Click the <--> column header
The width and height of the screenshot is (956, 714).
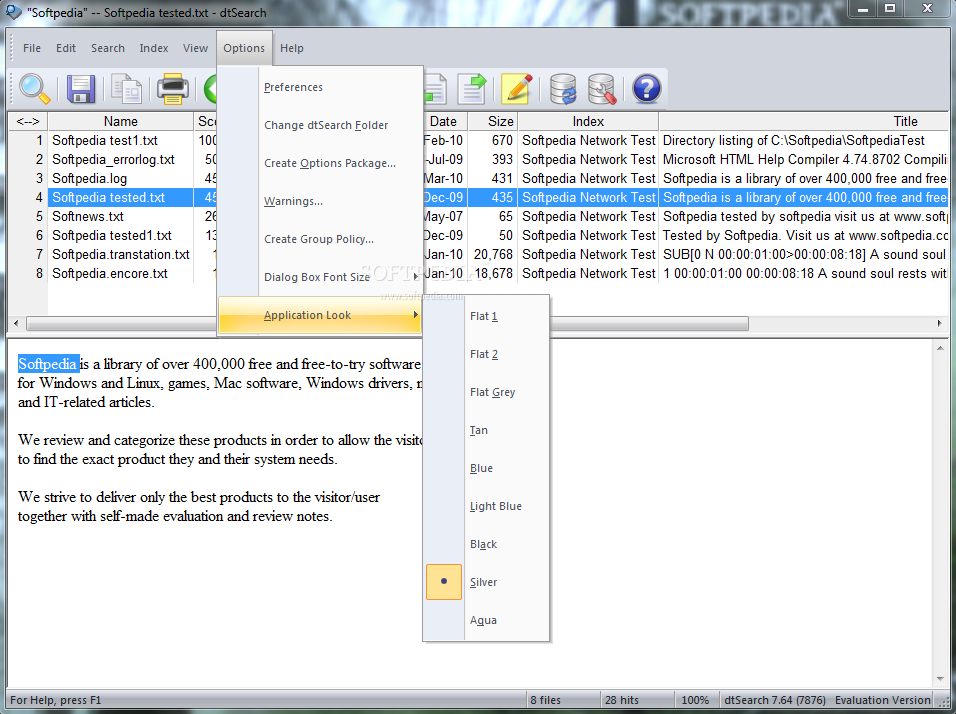click(x=28, y=121)
